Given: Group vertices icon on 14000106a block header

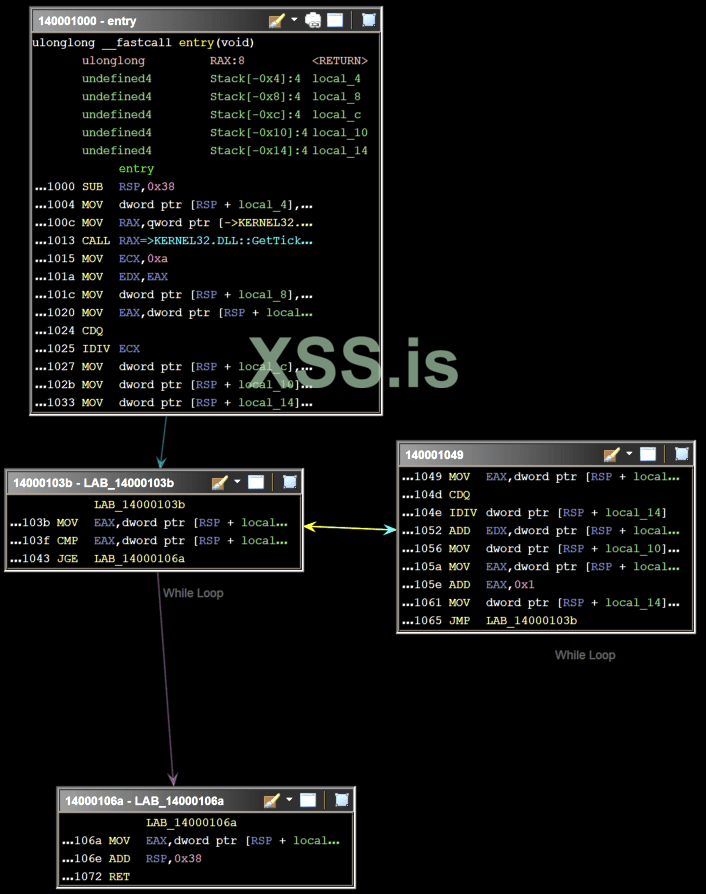Looking at the screenshot, I should pyautogui.click(x=308, y=800).
